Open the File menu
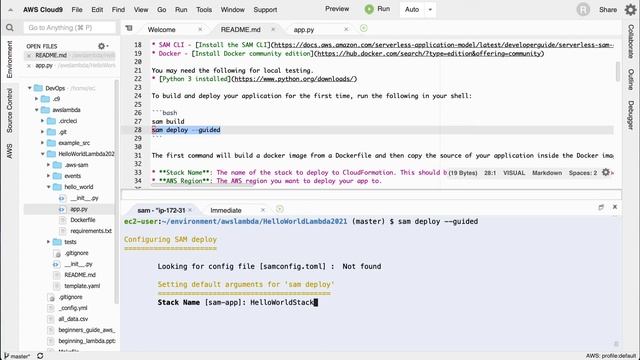The height and width of the screenshot is (360, 640). point(77,9)
